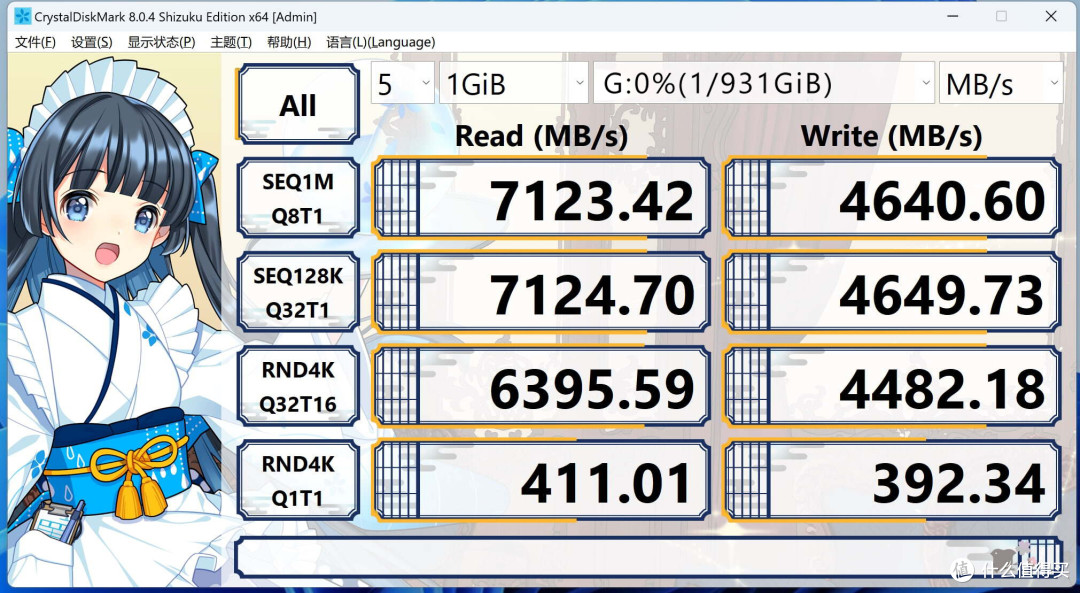Start the RND4K Q1T1 test
This screenshot has width=1080, height=593.
pyautogui.click(x=298, y=481)
